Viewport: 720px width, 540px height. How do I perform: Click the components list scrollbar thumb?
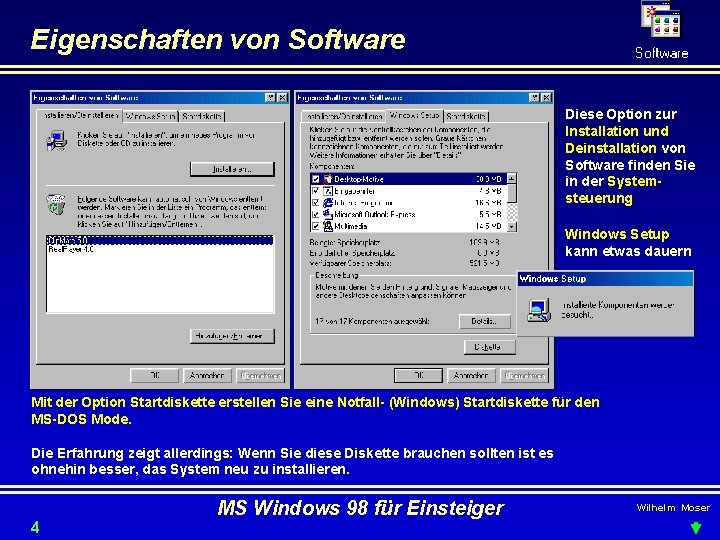pos(512,193)
